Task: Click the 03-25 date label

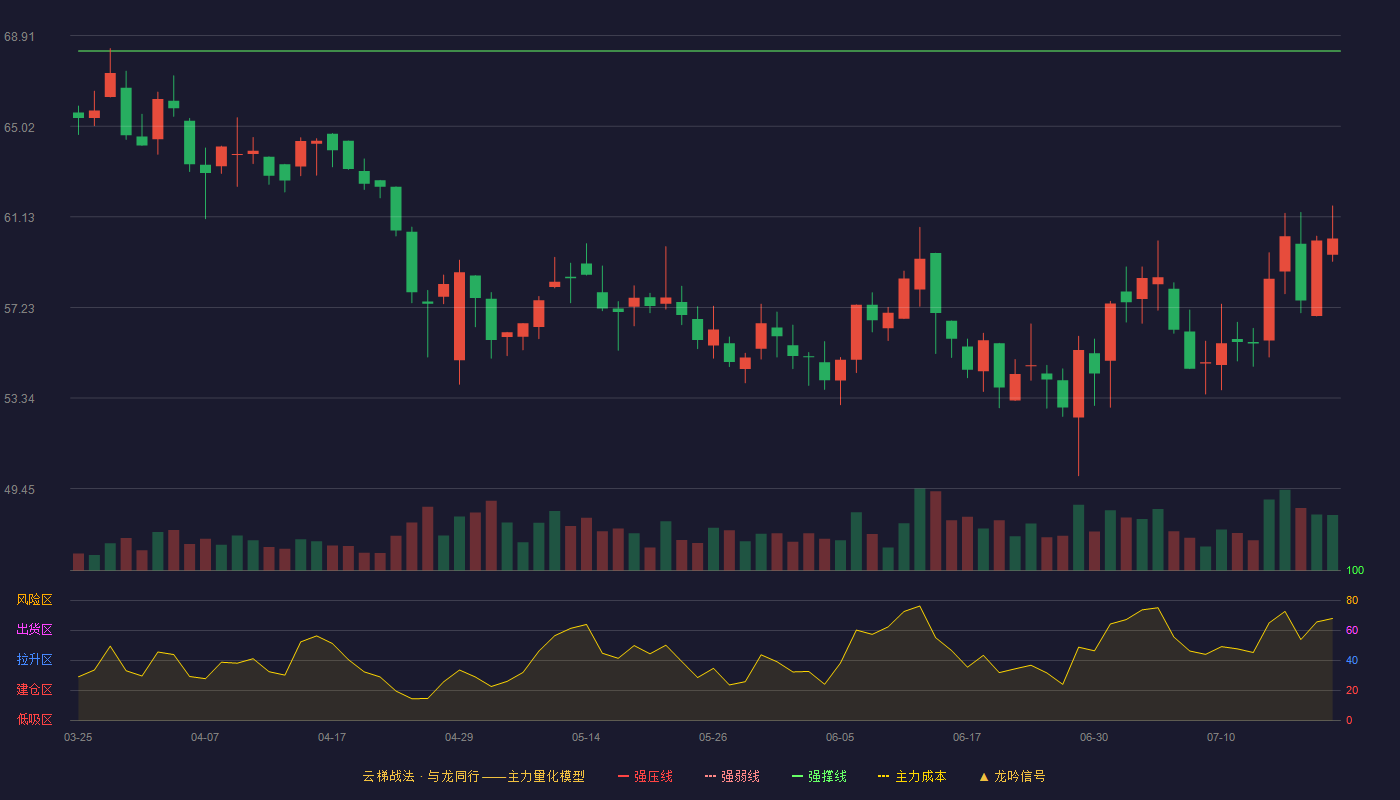Action: pos(78,737)
